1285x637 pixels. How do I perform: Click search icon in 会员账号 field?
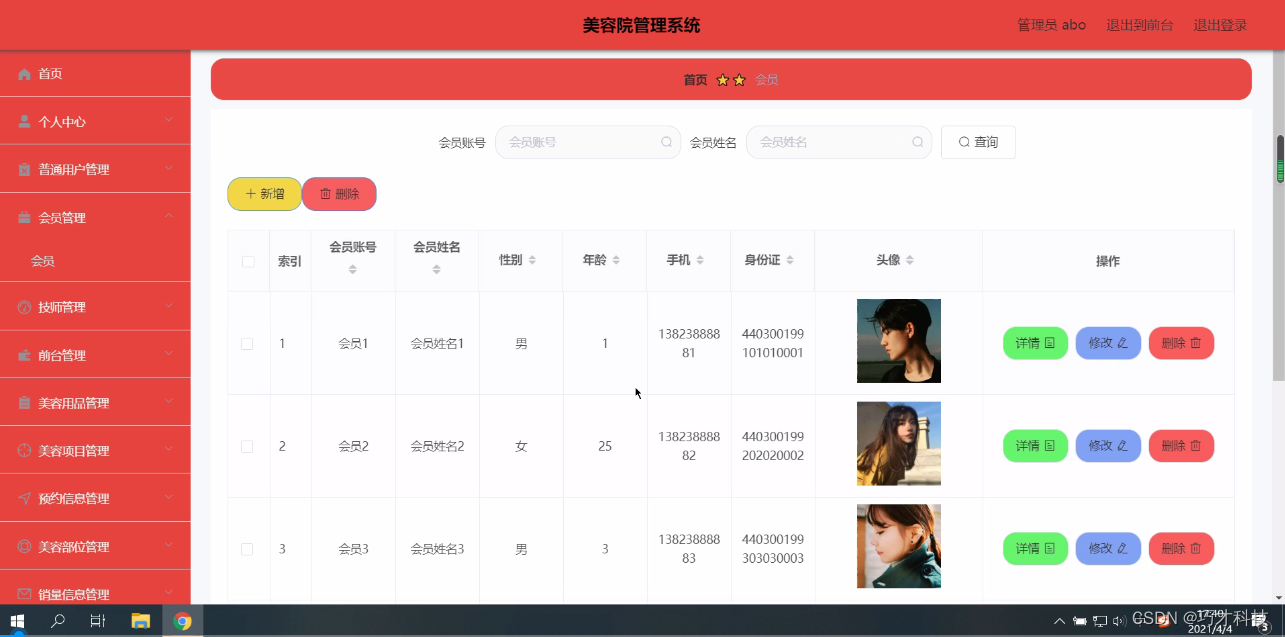[666, 142]
